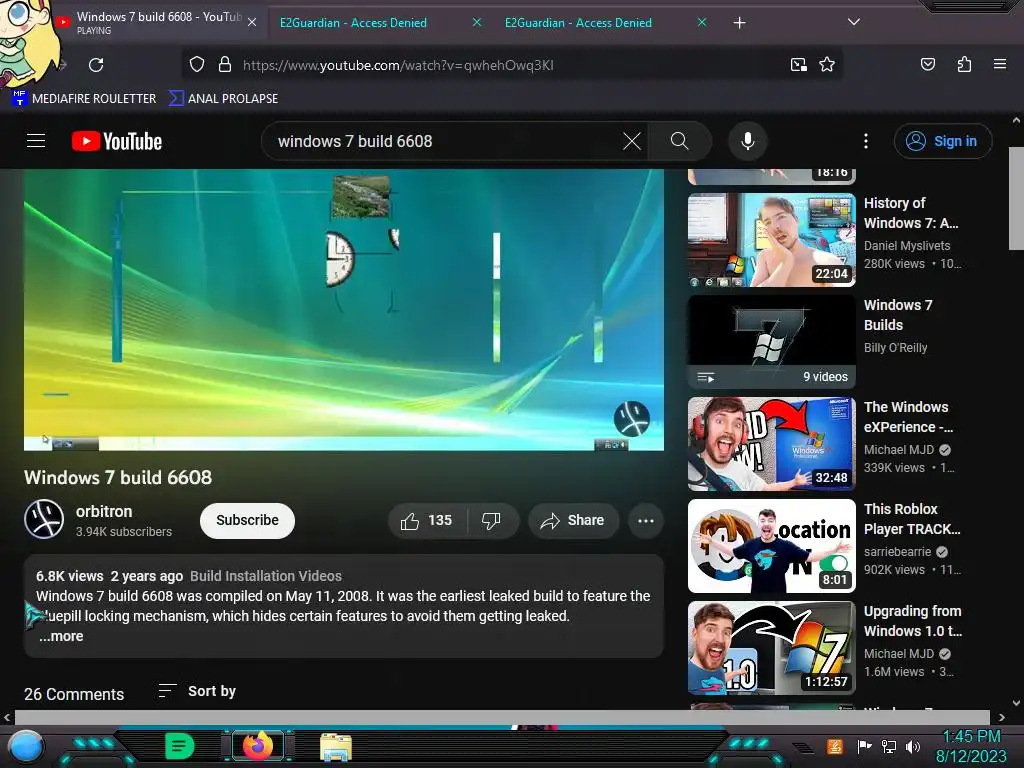The height and width of the screenshot is (768, 1024).
Task: Click Firefox icon in taskbar
Action: pos(257,746)
